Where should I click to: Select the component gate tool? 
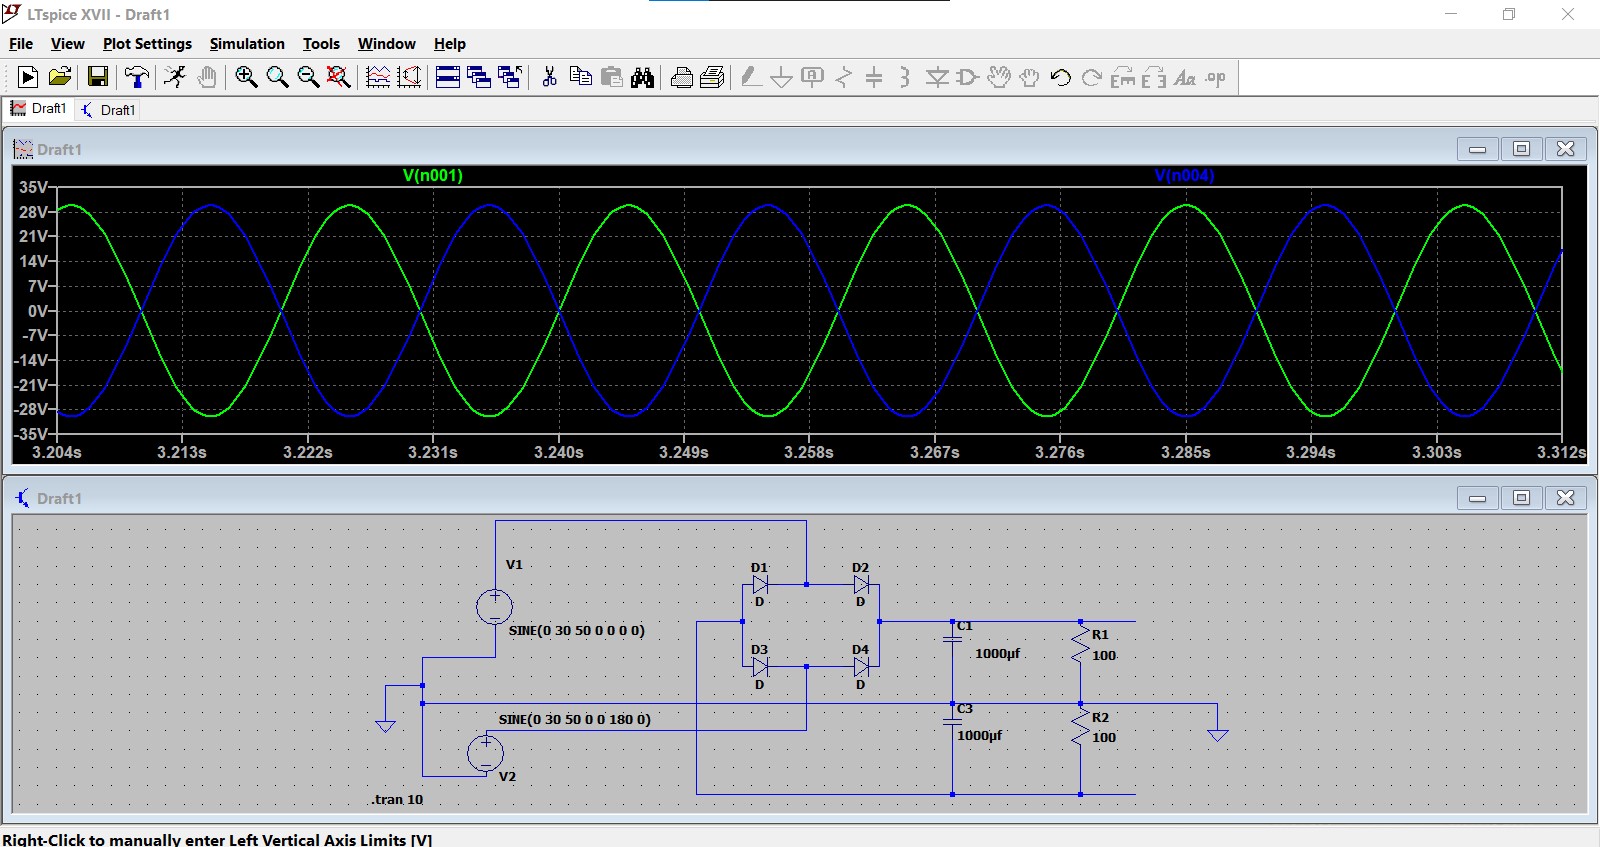click(x=967, y=77)
